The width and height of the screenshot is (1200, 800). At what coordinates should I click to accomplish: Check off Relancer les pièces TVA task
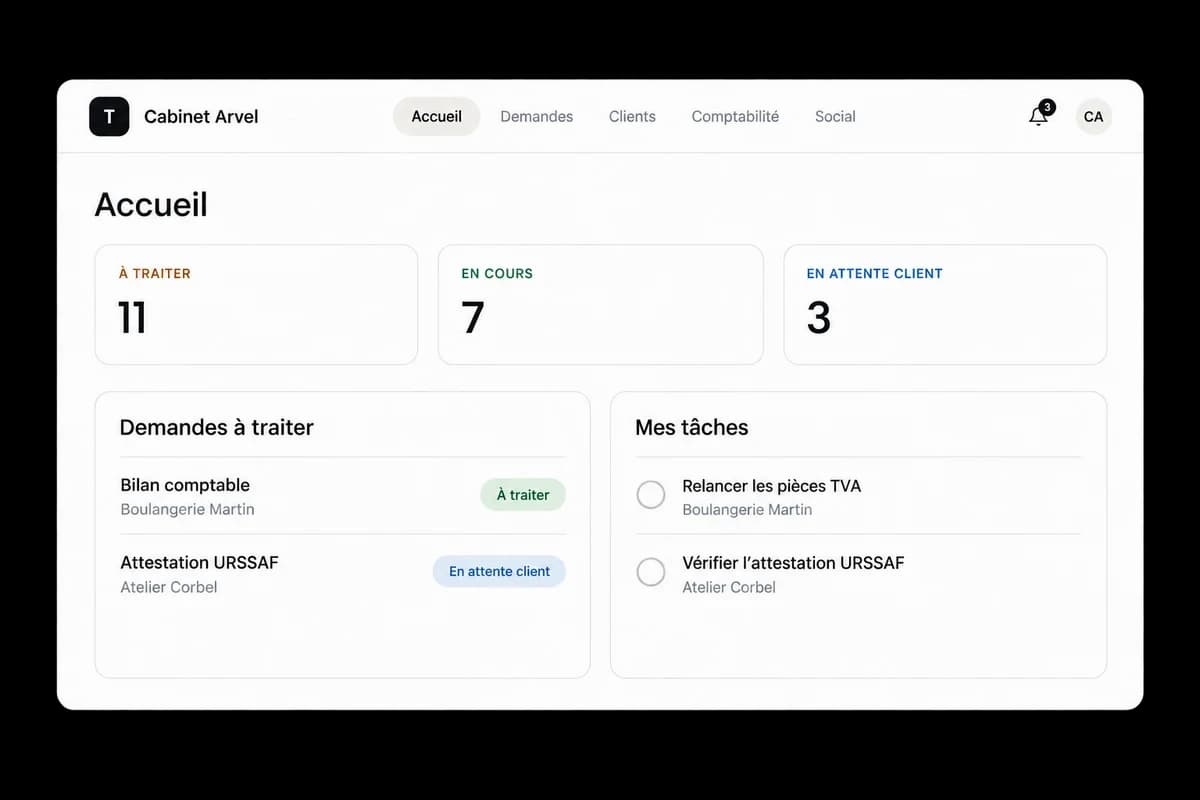(651, 495)
